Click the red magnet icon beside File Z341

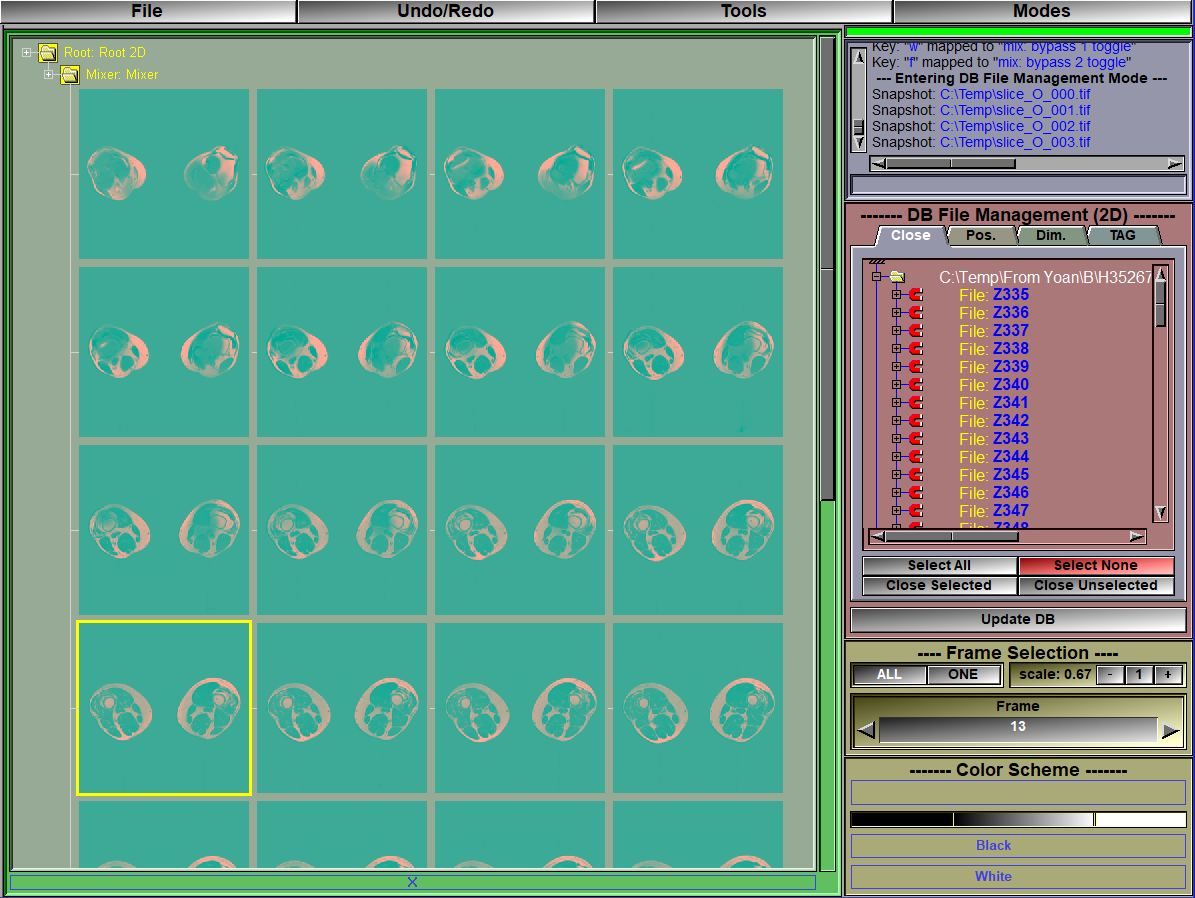[x=915, y=402]
